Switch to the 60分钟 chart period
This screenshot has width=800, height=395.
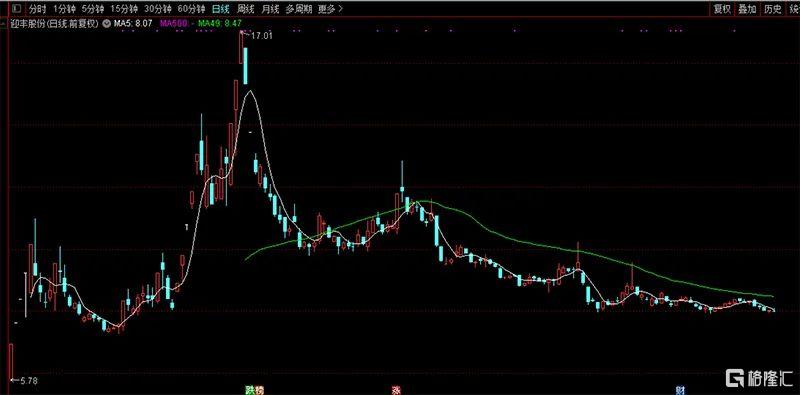[x=191, y=9]
